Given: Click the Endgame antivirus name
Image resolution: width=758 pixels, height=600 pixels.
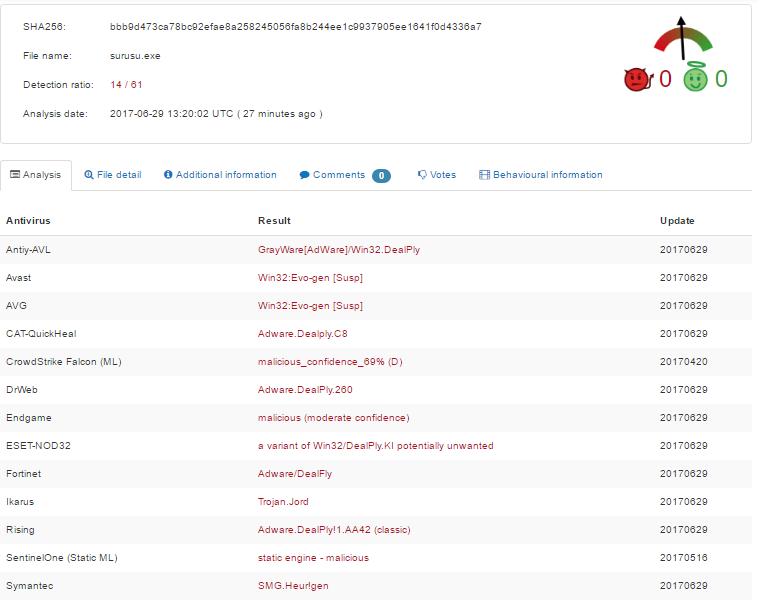Looking at the screenshot, I should (29, 418).
